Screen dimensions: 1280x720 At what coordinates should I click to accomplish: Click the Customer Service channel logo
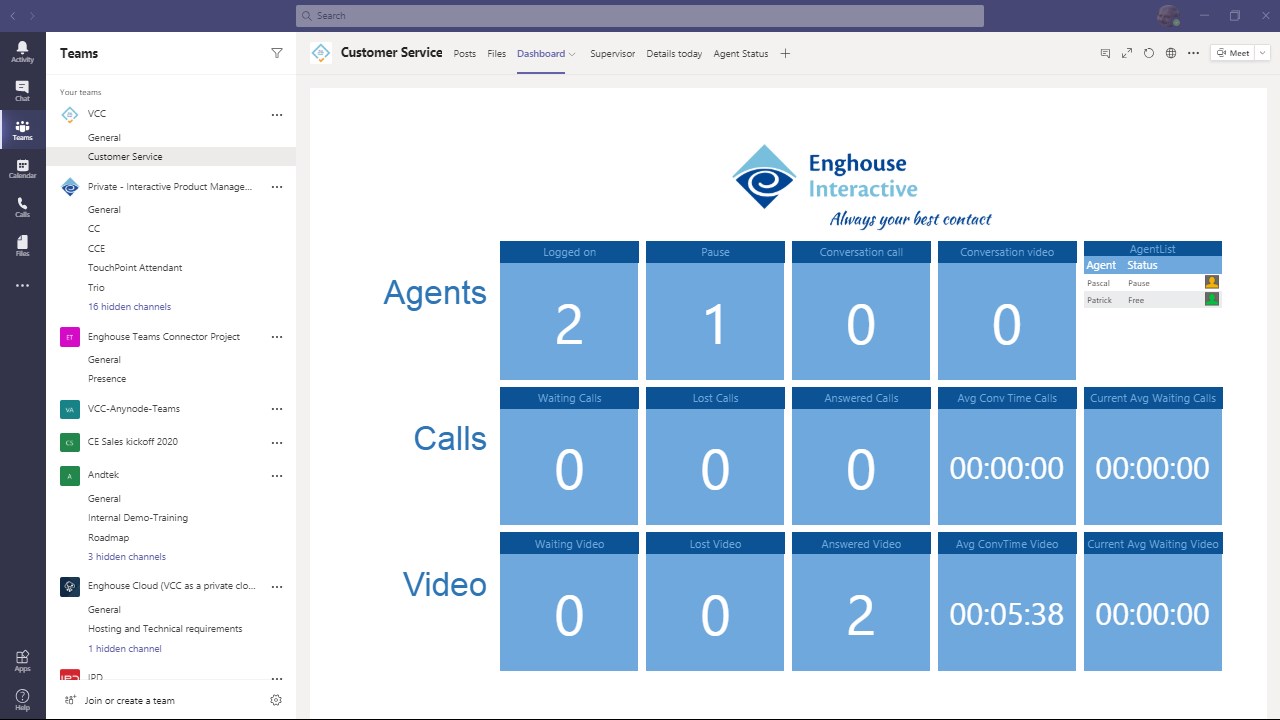click(x=321, y=53)
